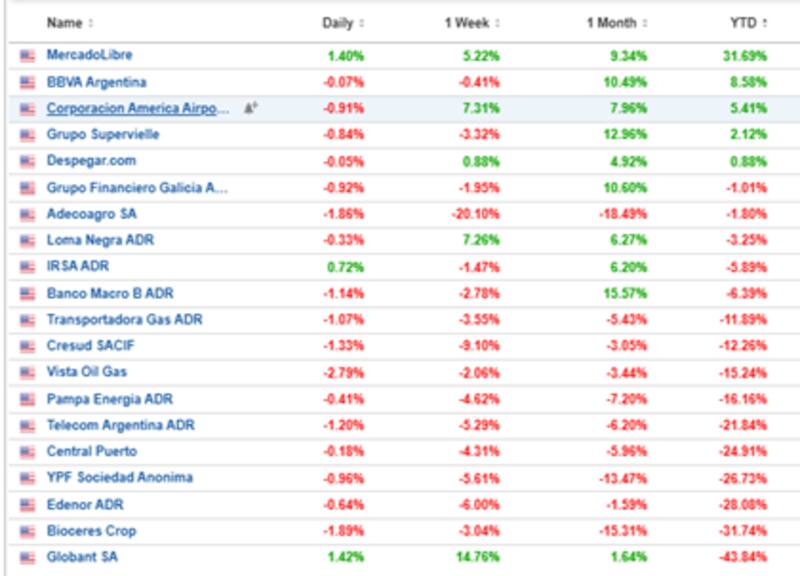Open the Telecom Argentina ADR page
Image resolution: width=800 pixels, height=576 pixels.
120,425
